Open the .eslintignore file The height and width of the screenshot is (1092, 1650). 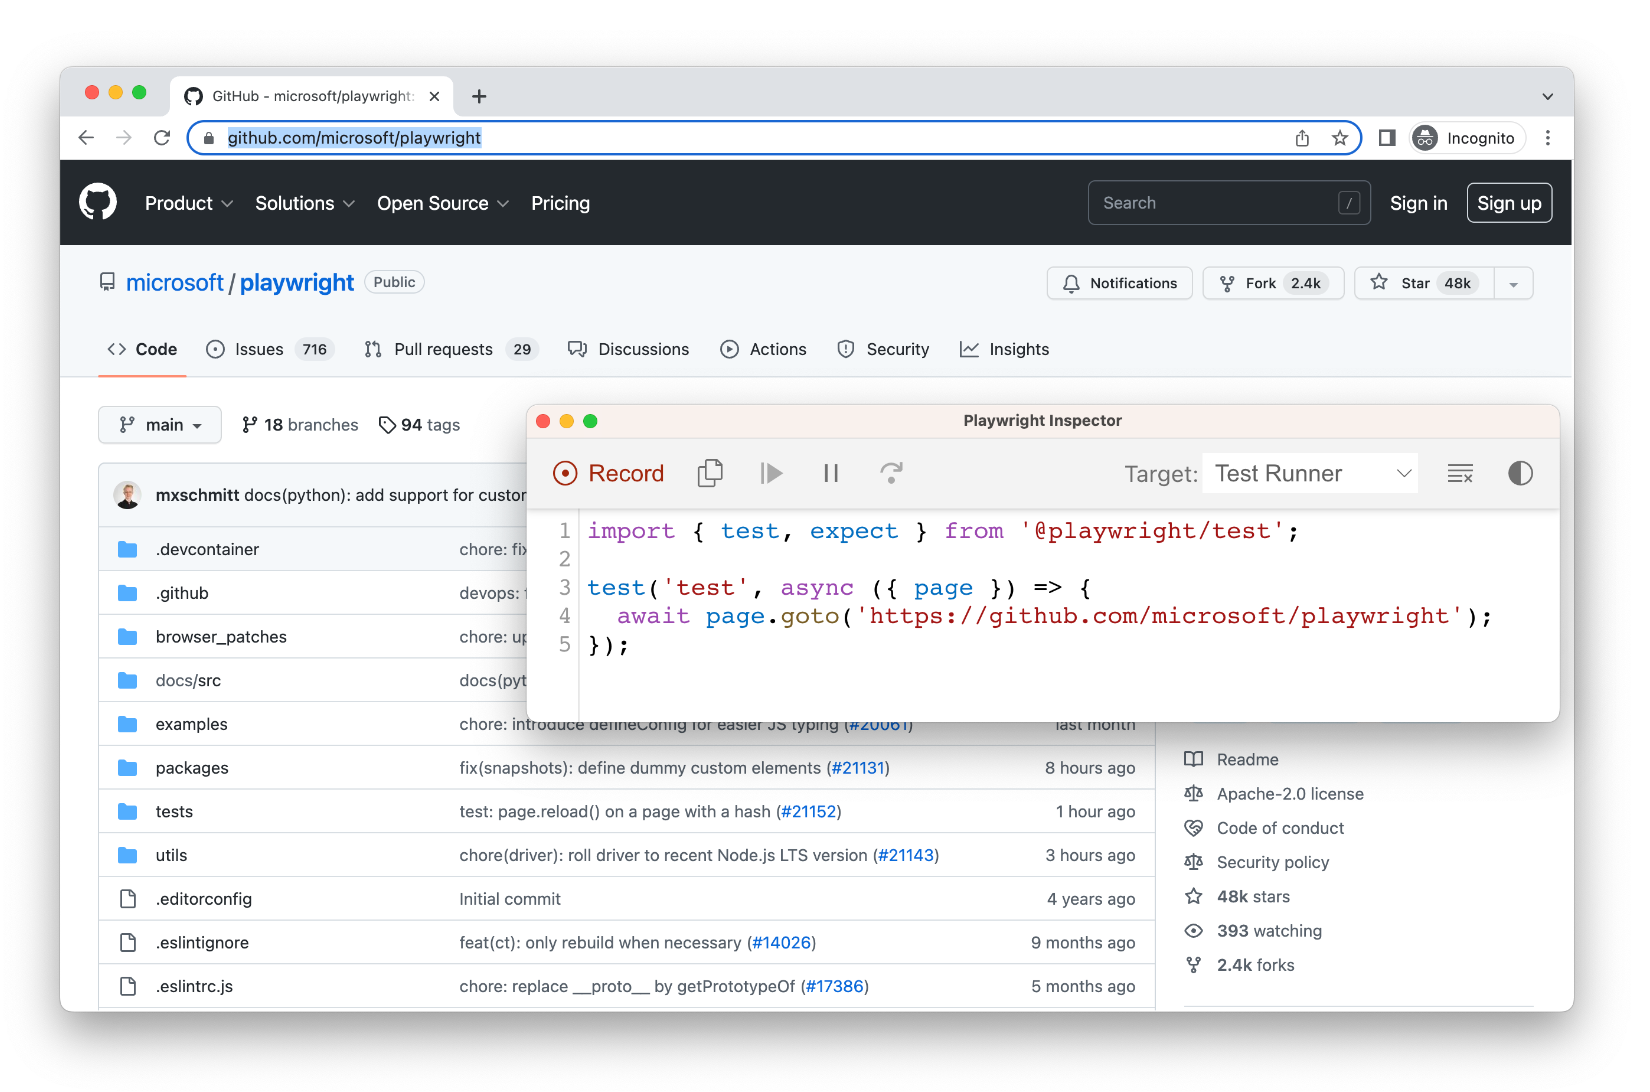(202, 943)
